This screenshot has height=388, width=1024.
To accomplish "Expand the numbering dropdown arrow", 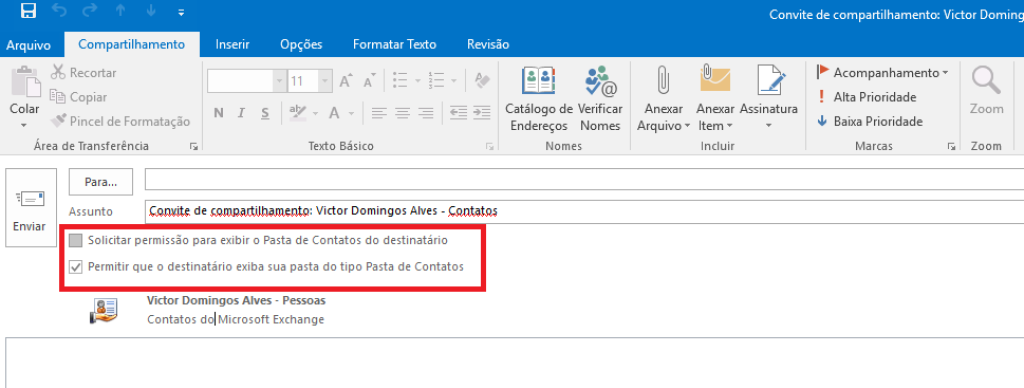I will coord(453,82).
